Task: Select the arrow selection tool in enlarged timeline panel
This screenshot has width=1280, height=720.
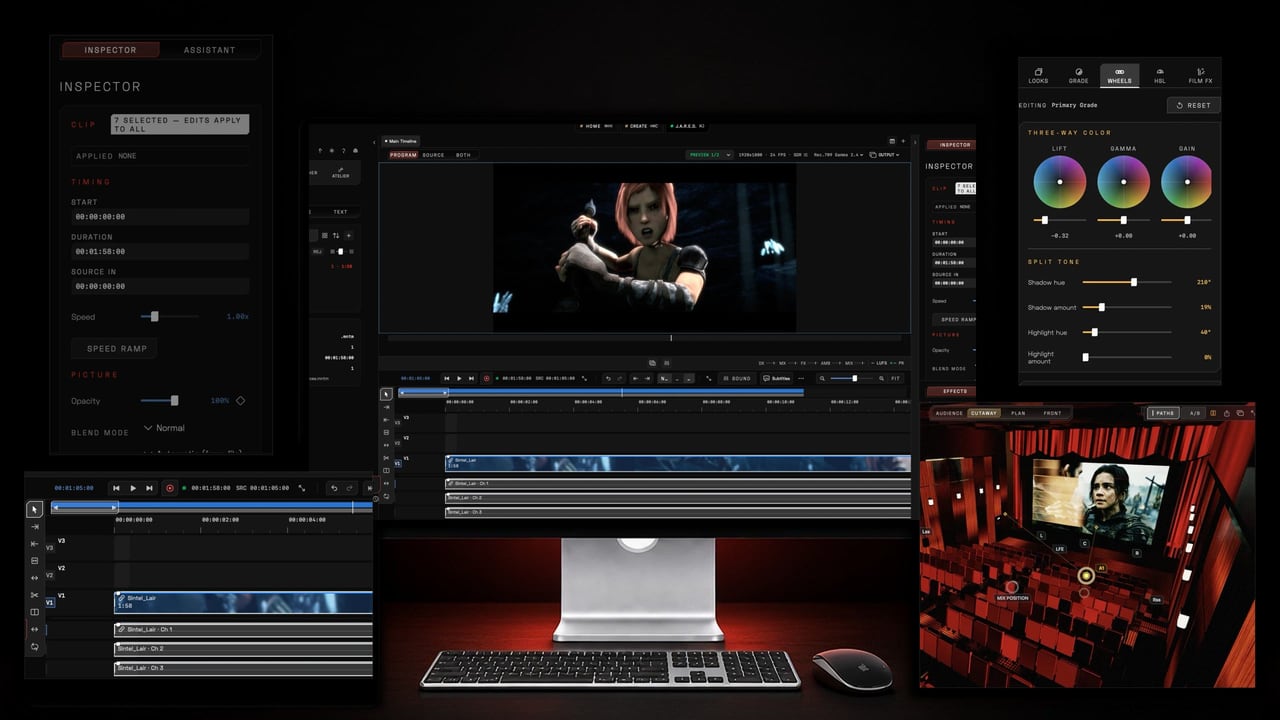Action: coord(35,510)
